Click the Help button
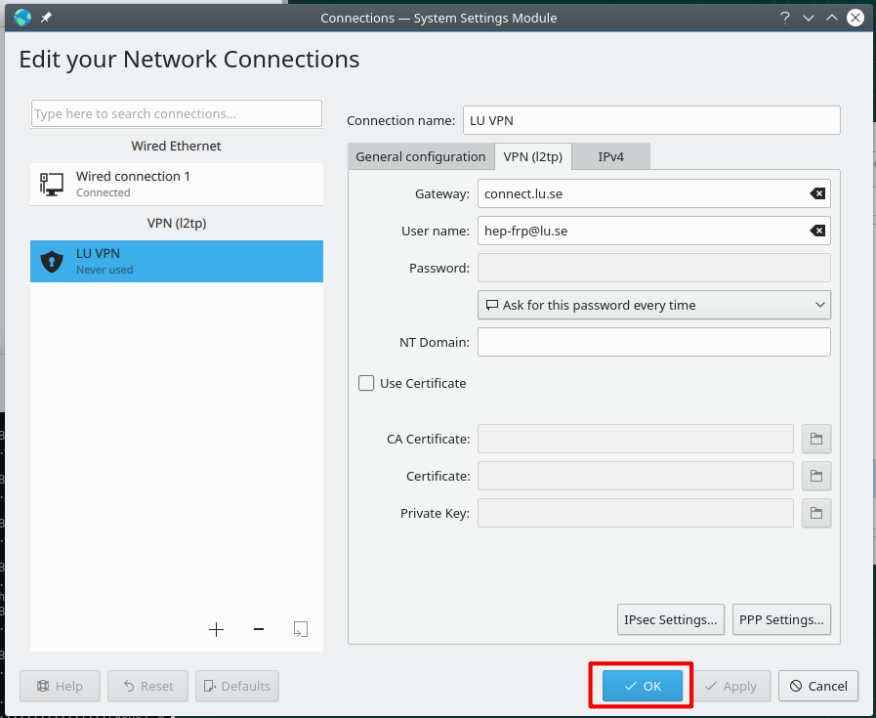 60,686
